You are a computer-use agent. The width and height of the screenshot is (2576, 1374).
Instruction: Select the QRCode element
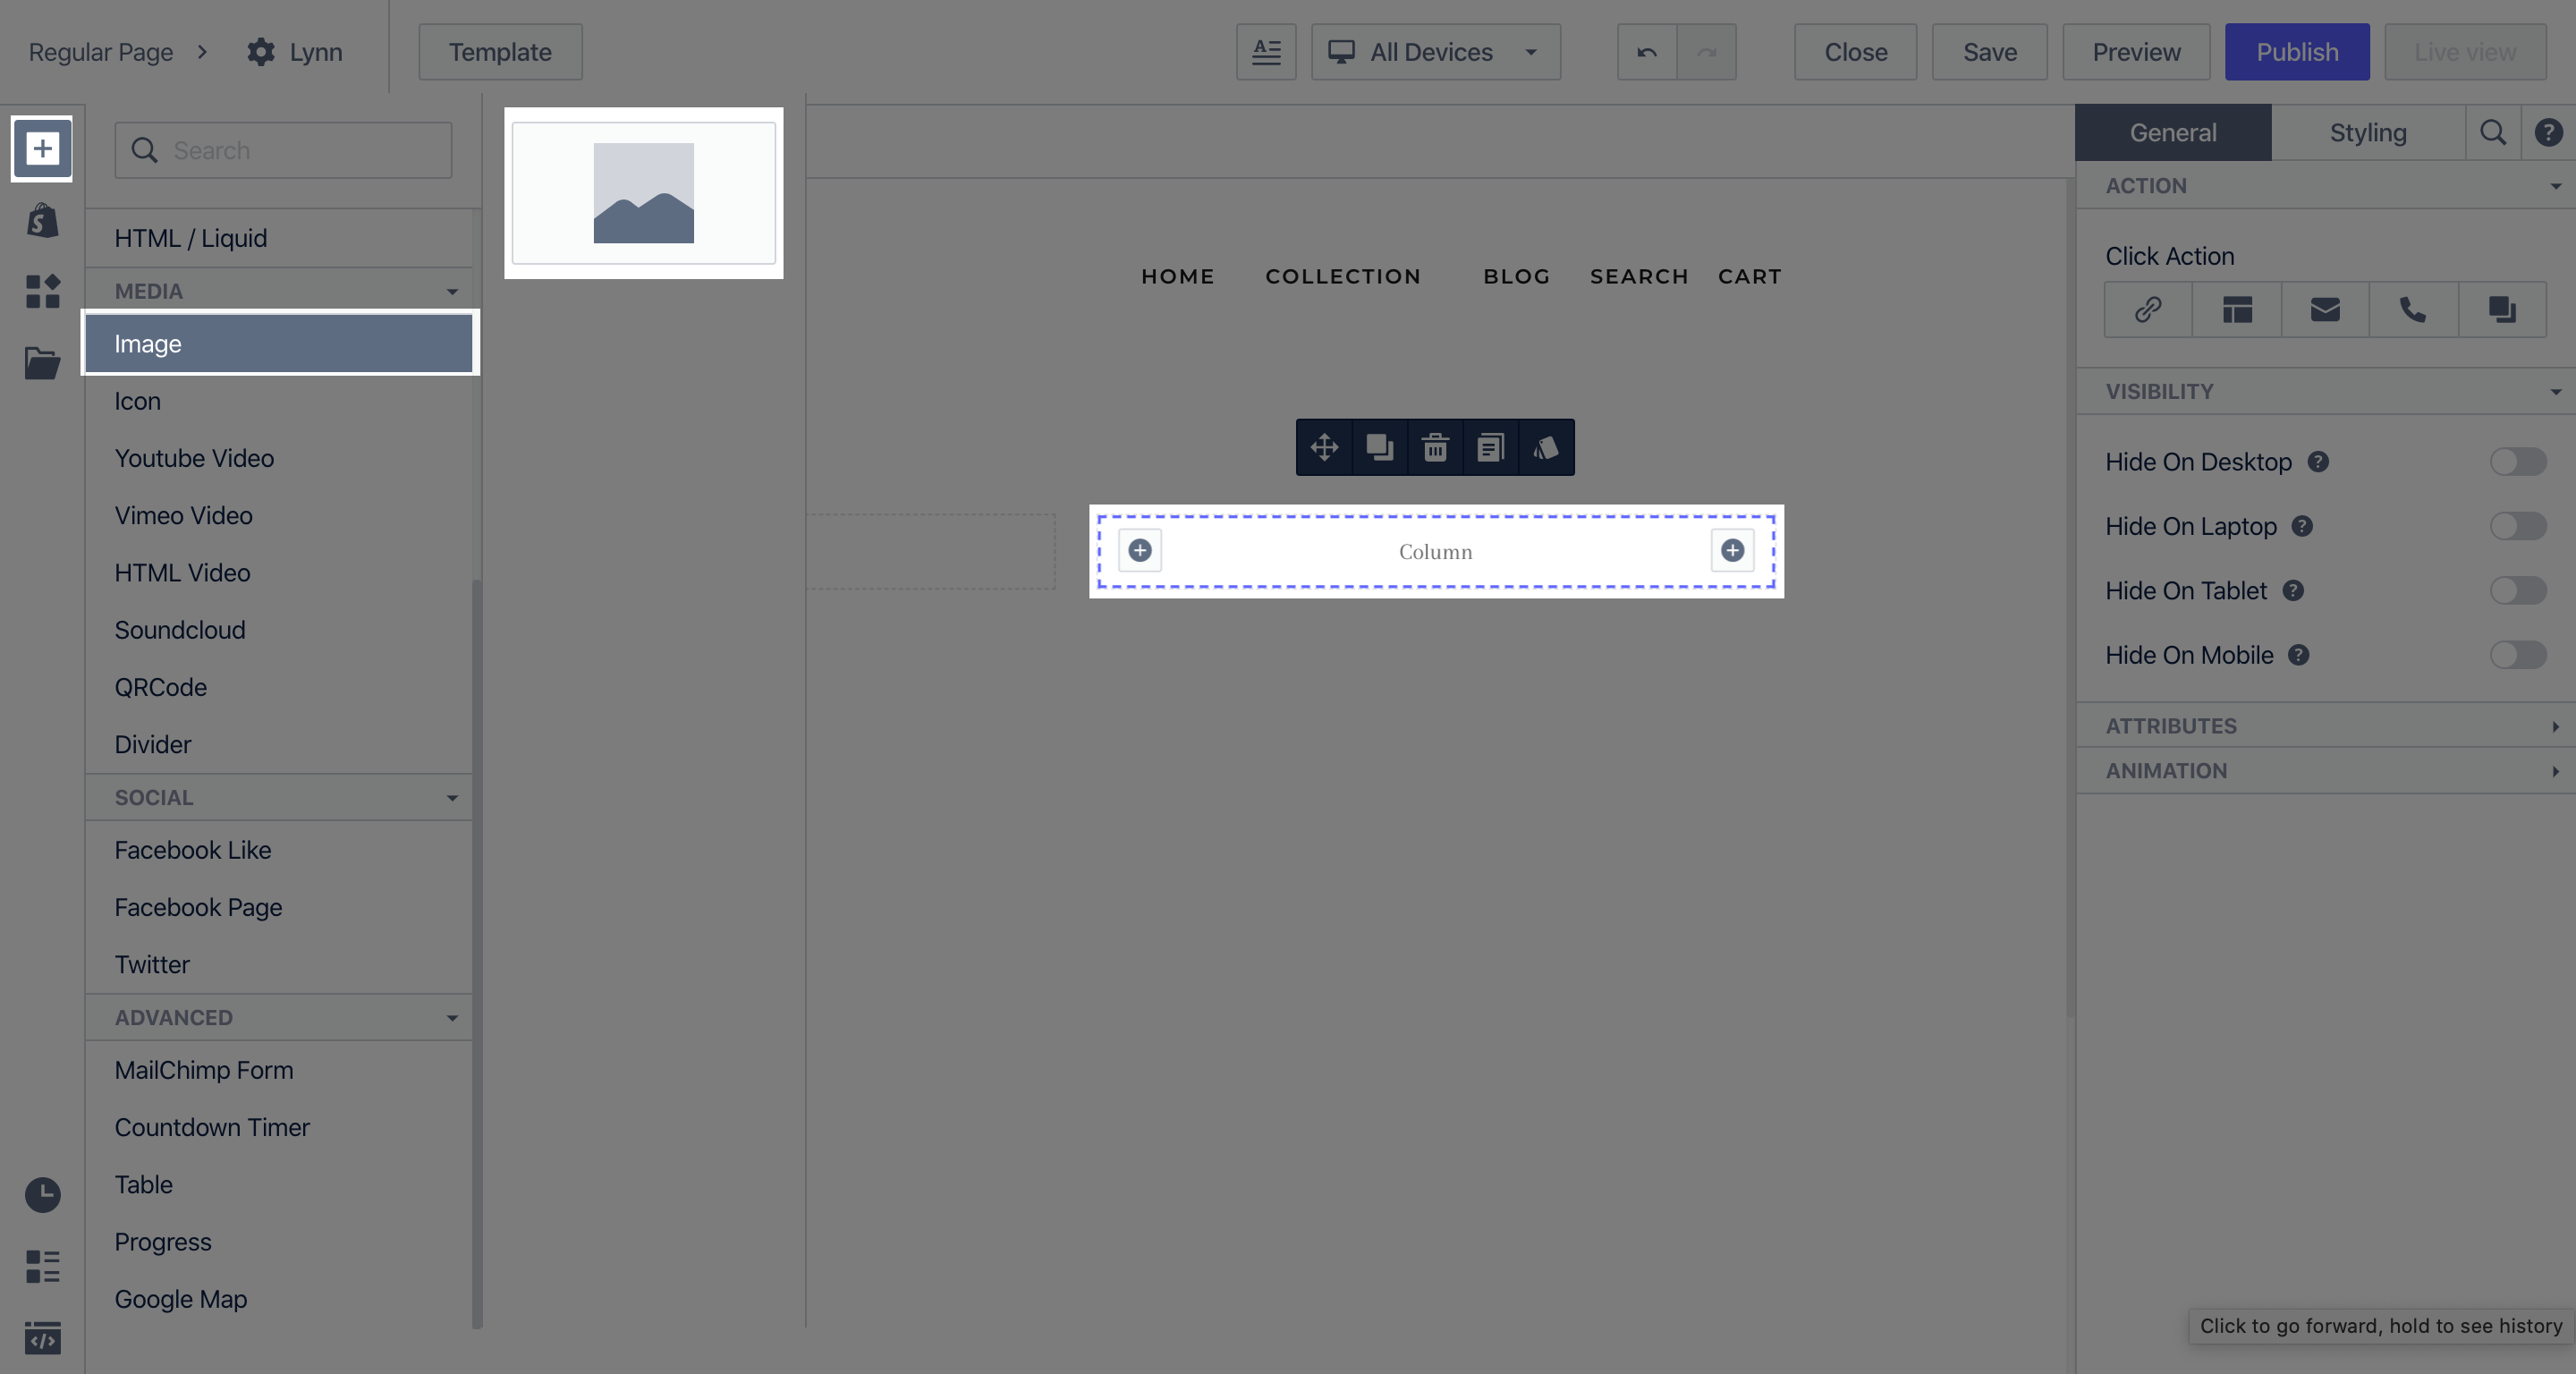279,687
